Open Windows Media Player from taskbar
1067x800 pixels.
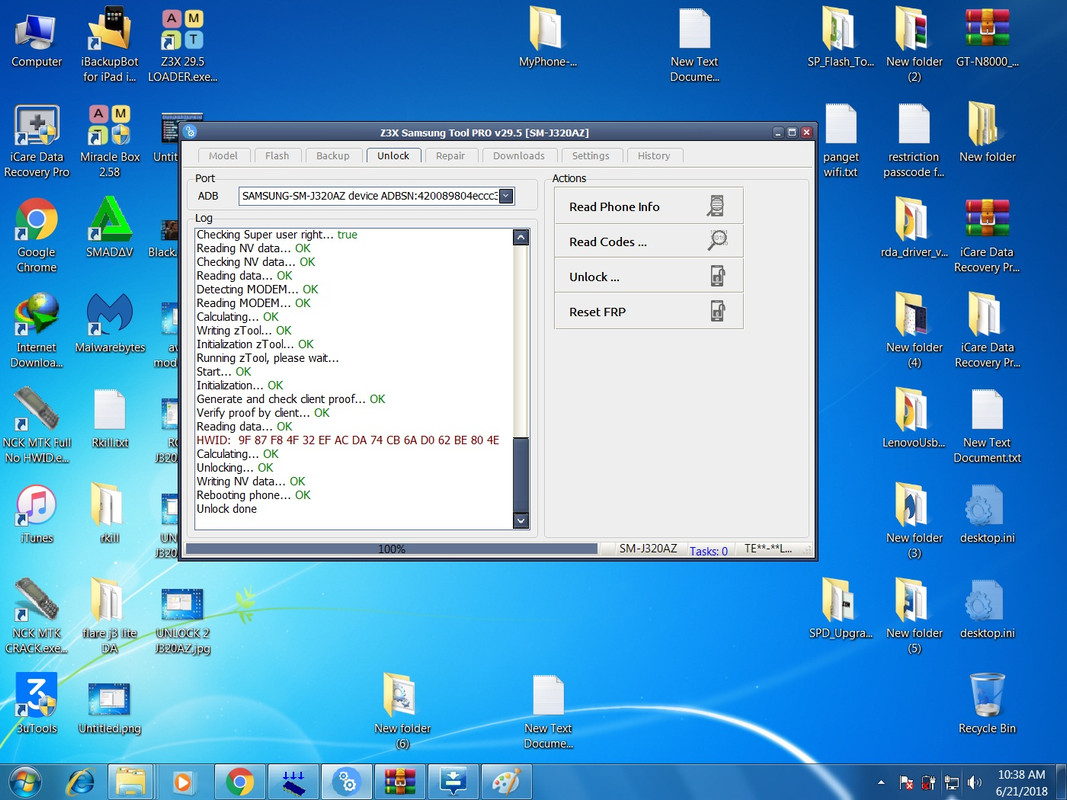pos(182,782)
